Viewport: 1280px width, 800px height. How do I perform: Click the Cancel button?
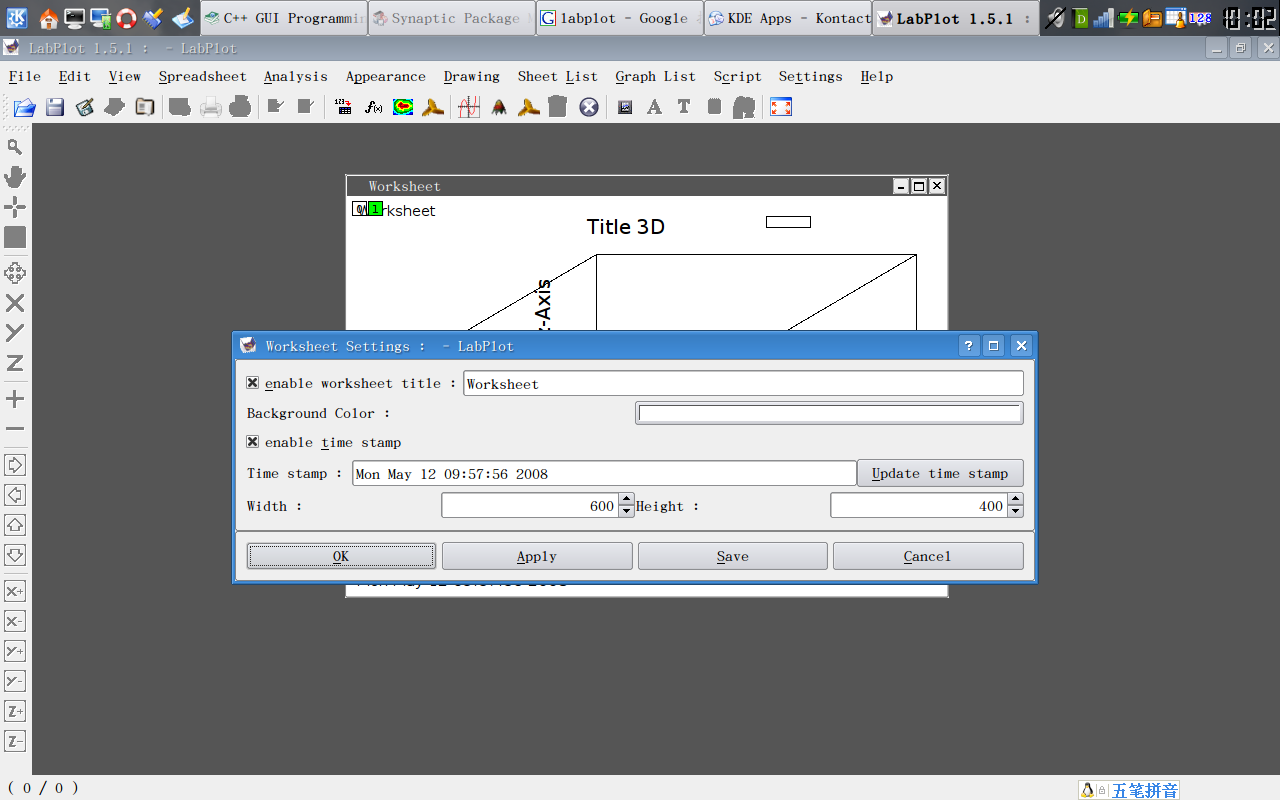928,556
